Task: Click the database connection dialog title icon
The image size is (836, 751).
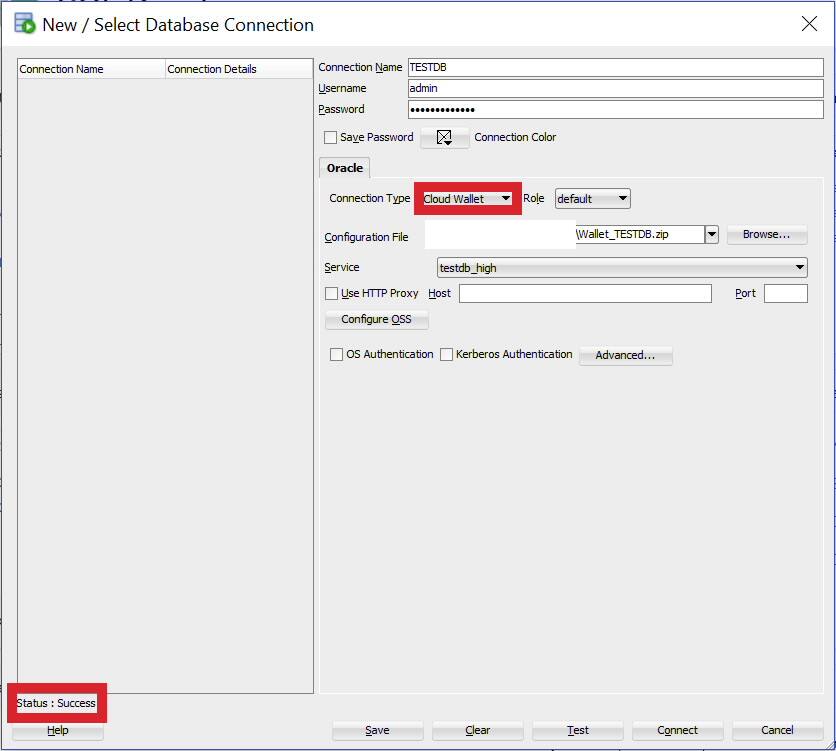Action: coord(24,24)
